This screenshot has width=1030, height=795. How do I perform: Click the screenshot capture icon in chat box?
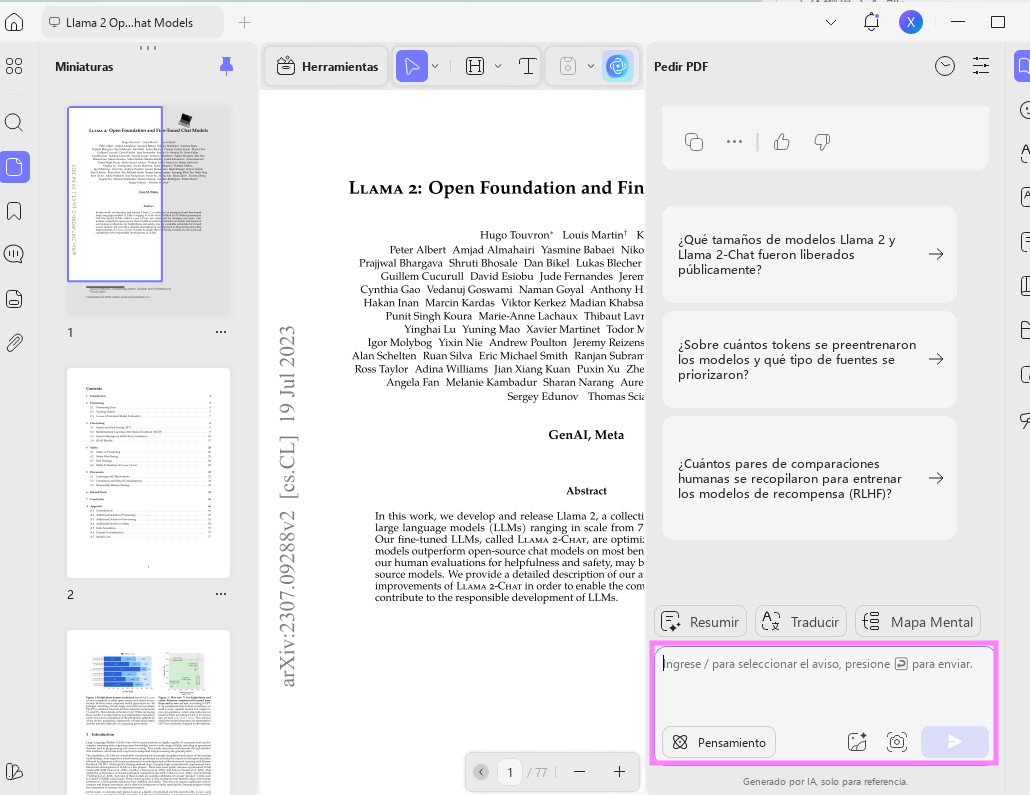tap(897, 742)
